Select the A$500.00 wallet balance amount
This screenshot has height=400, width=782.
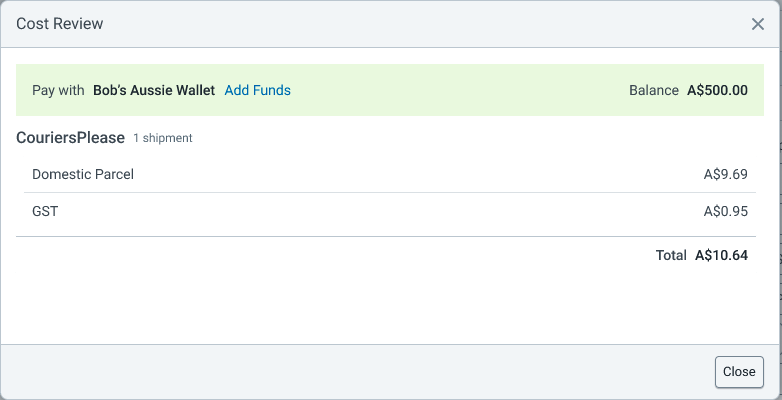717,90
